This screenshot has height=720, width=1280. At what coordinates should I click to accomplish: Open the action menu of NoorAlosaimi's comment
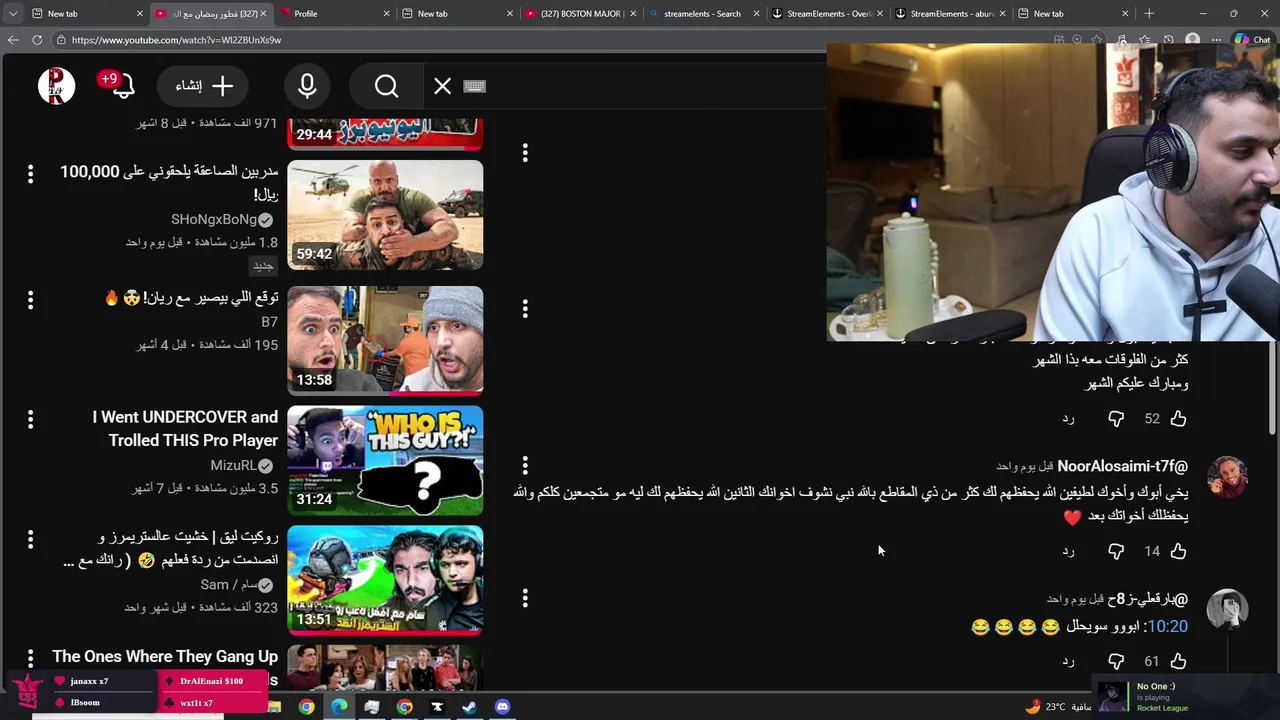point(525,465)
